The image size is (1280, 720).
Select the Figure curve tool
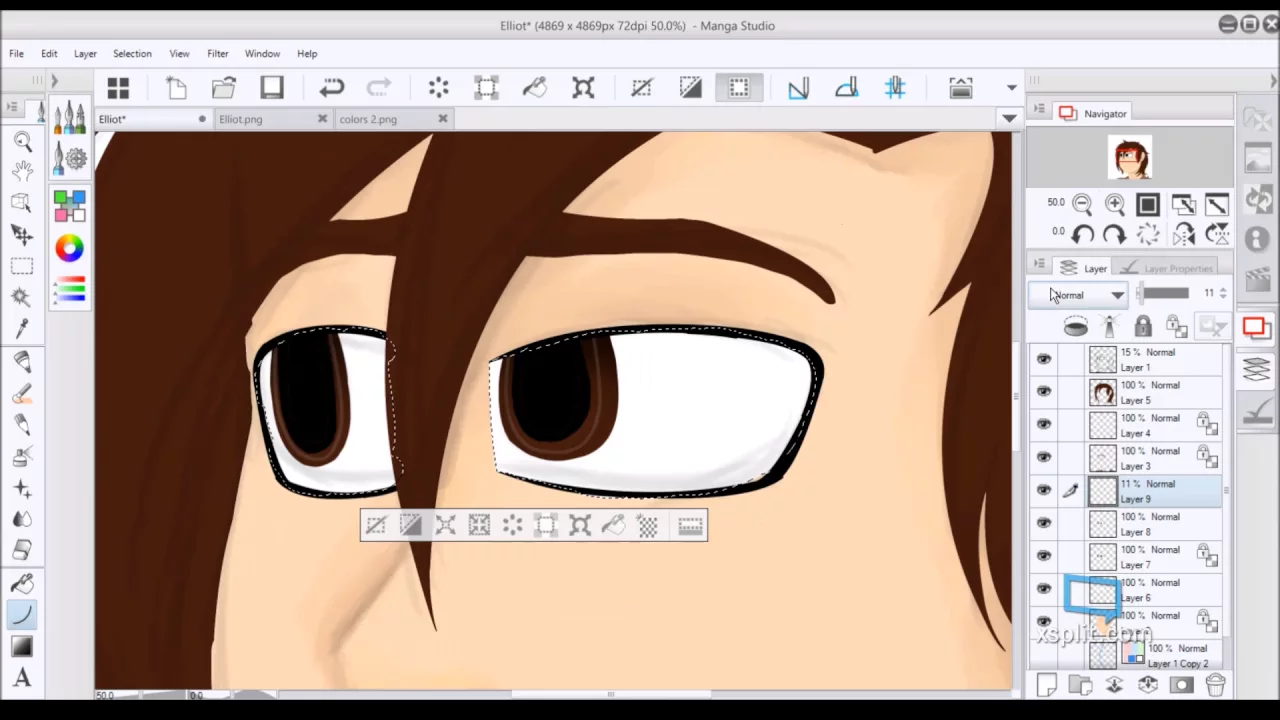(x=22, y=615)
